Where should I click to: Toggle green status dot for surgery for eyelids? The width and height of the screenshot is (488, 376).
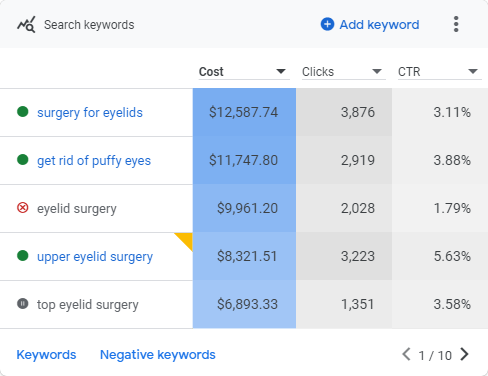point(23,112)
